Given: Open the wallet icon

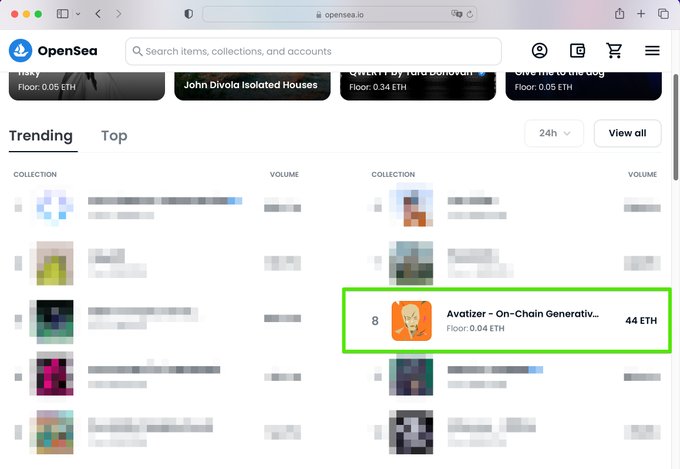Looking at the screenshot, I should click(577, 51).
